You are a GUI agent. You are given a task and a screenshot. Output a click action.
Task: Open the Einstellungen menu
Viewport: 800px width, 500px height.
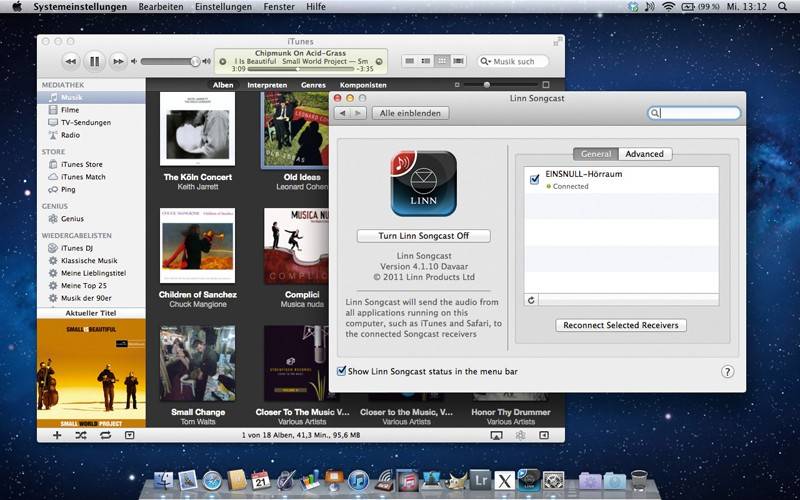pos(223,7)
